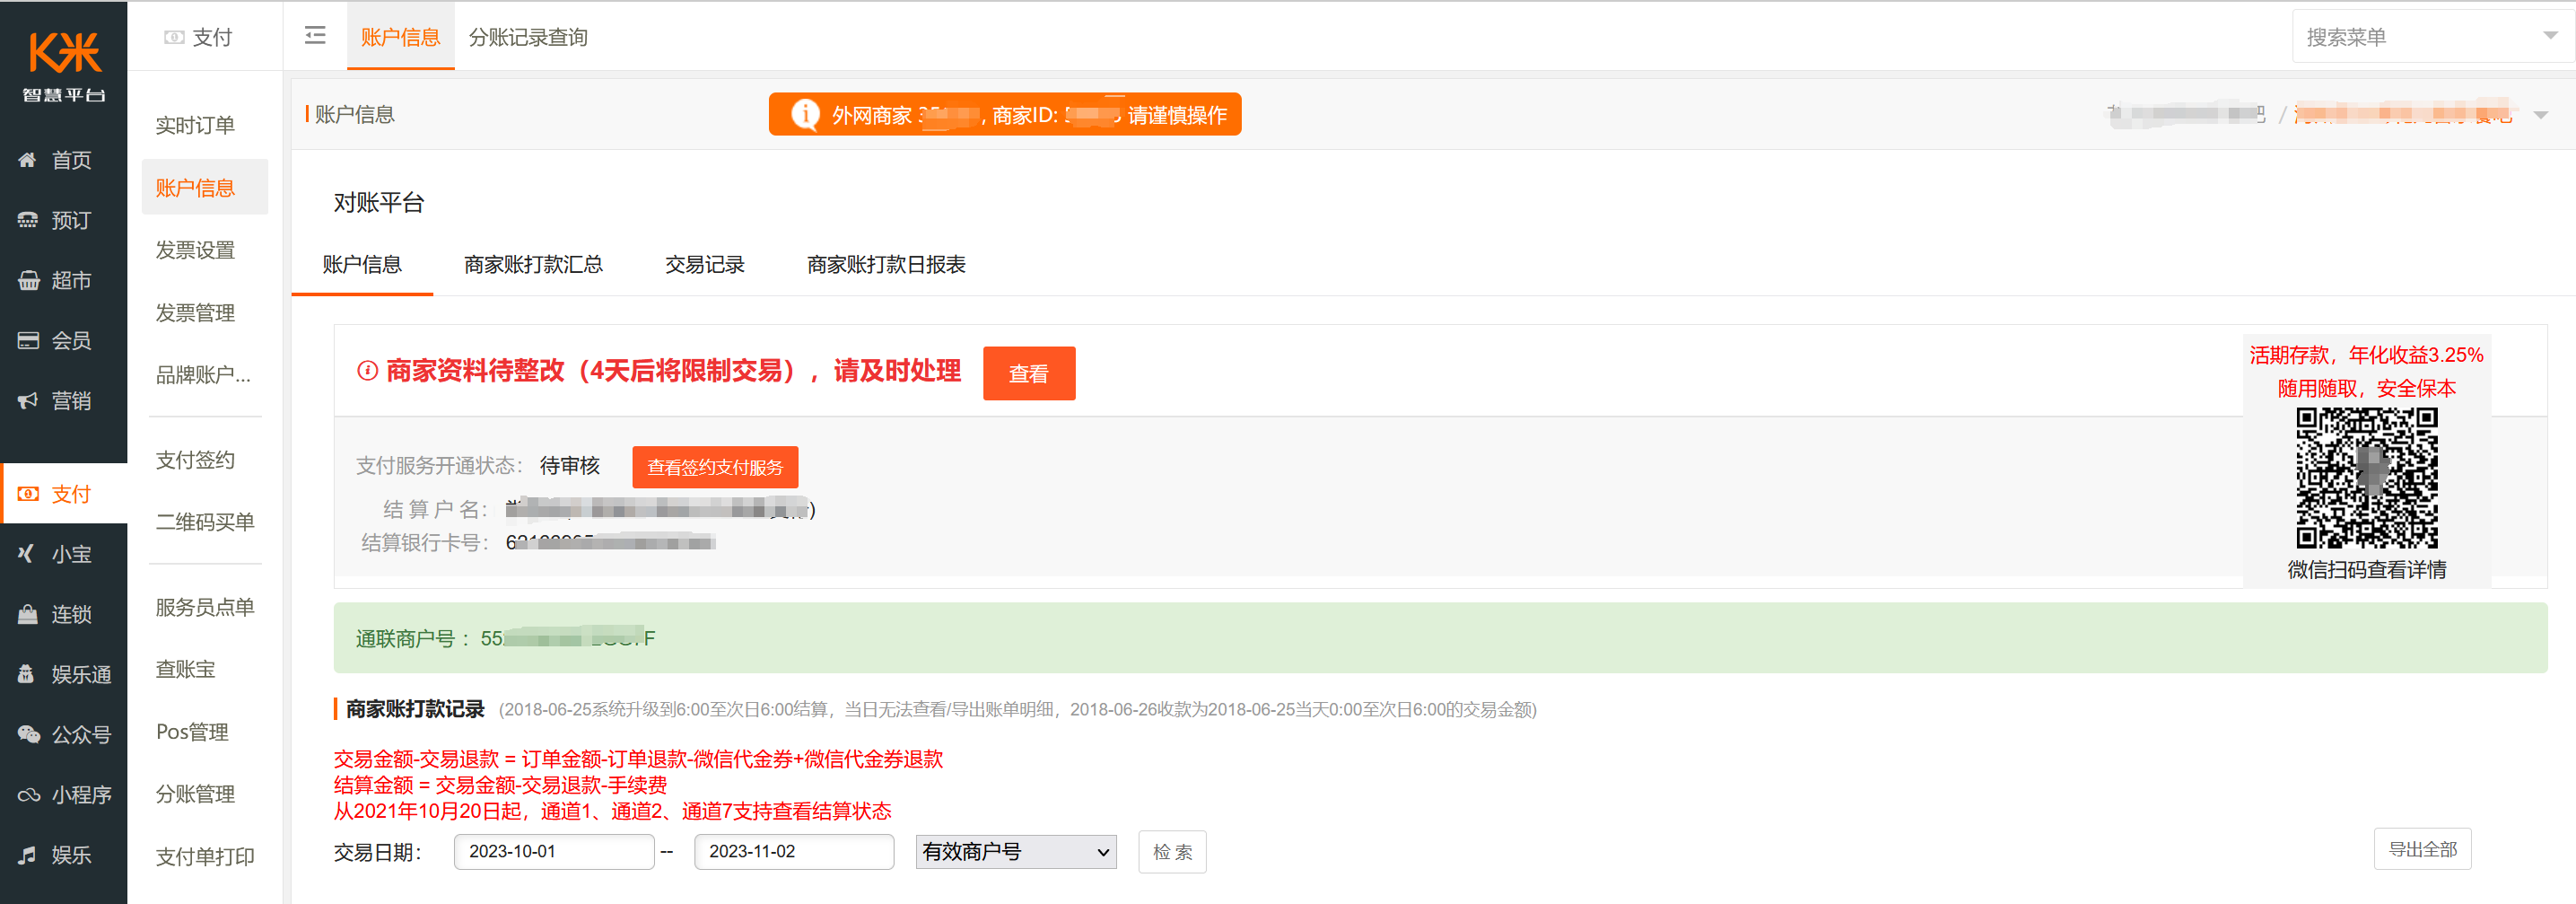Click the 待审核 status text
The image size is (2576, 904).
[570, 466]
